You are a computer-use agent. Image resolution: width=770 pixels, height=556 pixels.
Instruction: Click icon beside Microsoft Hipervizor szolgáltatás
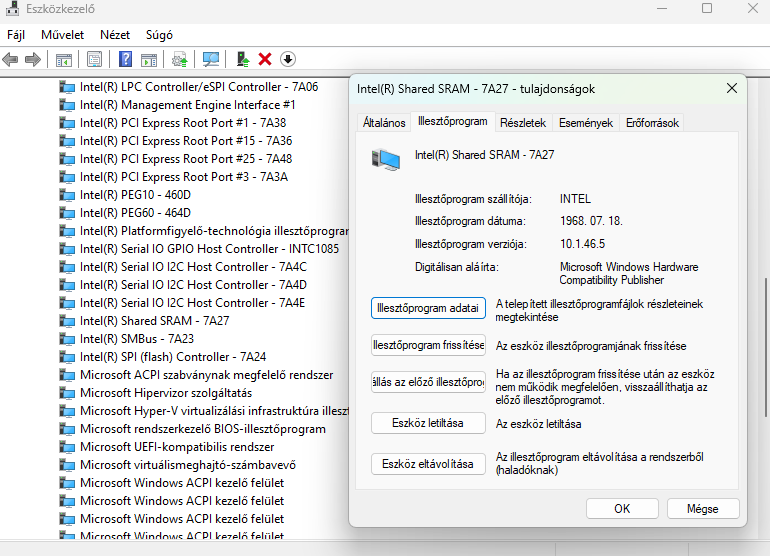67,393
